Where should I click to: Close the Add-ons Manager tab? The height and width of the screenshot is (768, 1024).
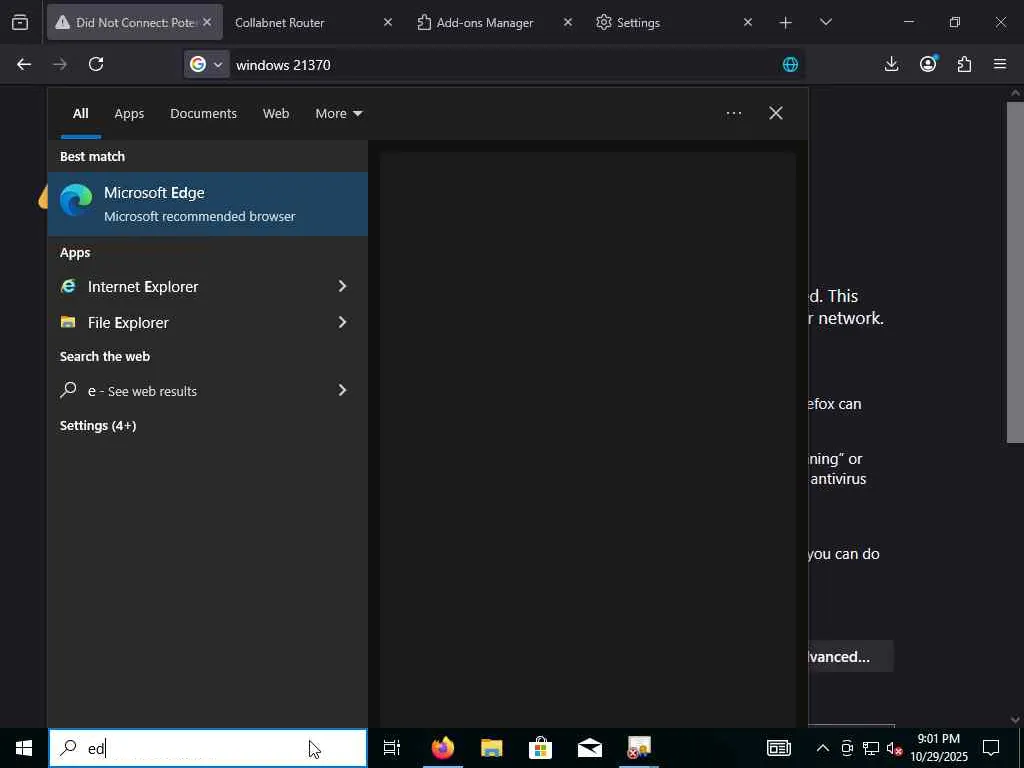(x=568, y=22)
